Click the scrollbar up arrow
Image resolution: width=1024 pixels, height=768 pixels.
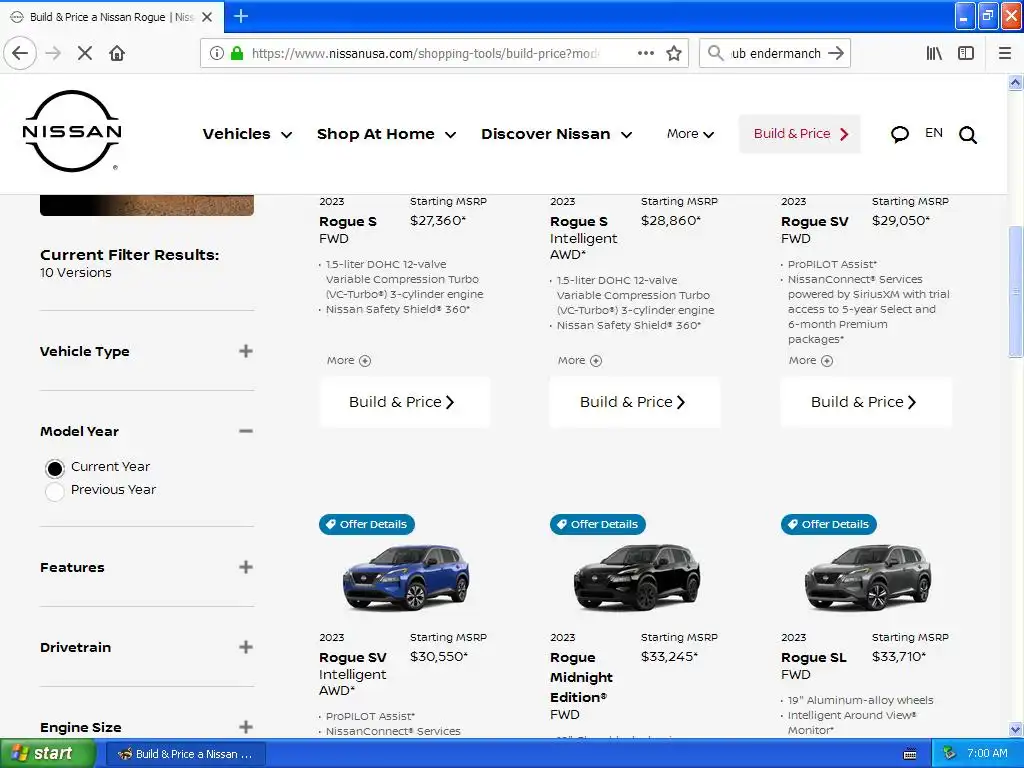coord(1015,82)
